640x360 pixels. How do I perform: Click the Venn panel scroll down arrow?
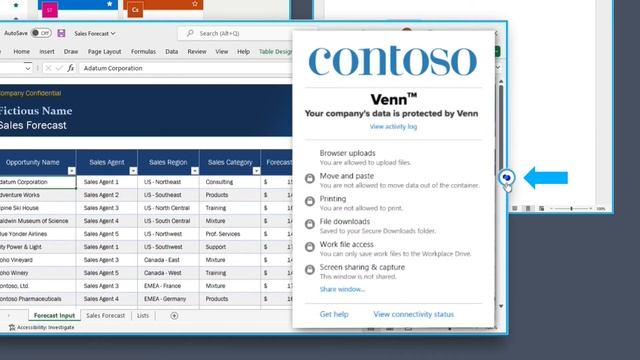pyautogui.click(x=501, y=306)
